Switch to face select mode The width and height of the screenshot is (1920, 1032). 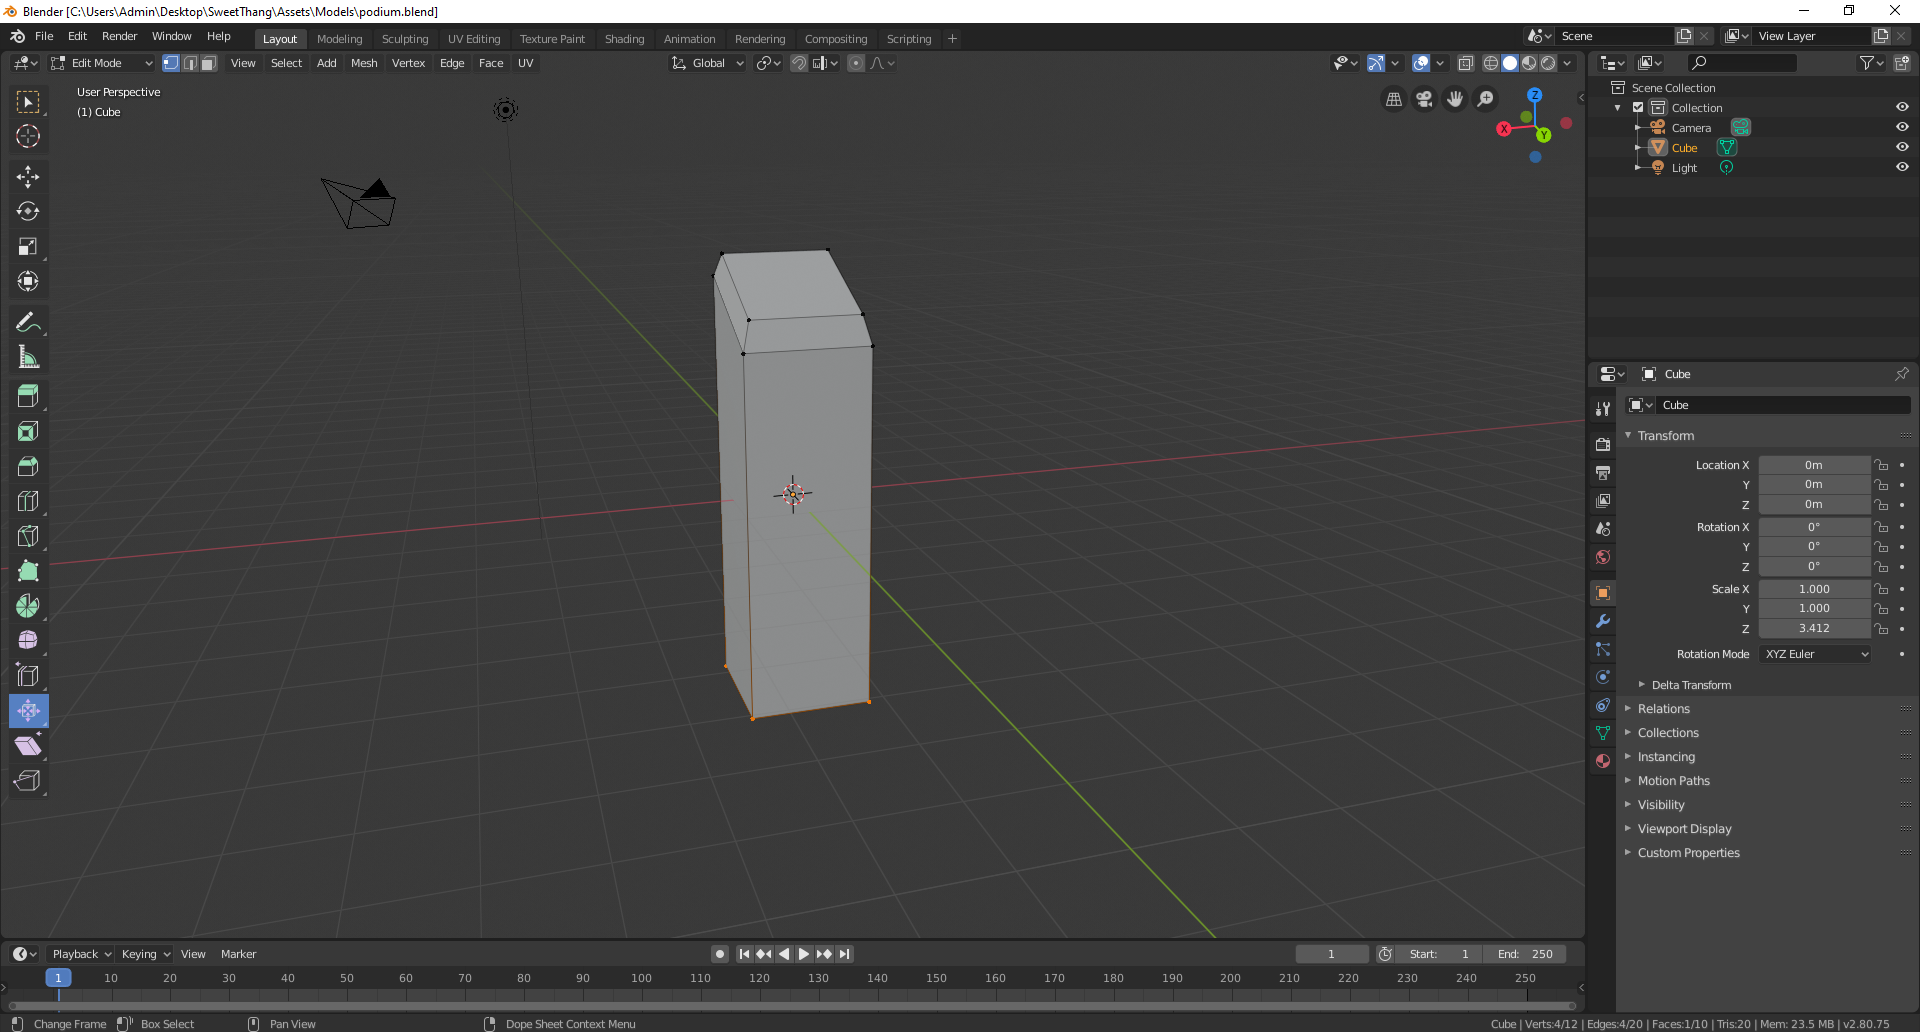208,63
